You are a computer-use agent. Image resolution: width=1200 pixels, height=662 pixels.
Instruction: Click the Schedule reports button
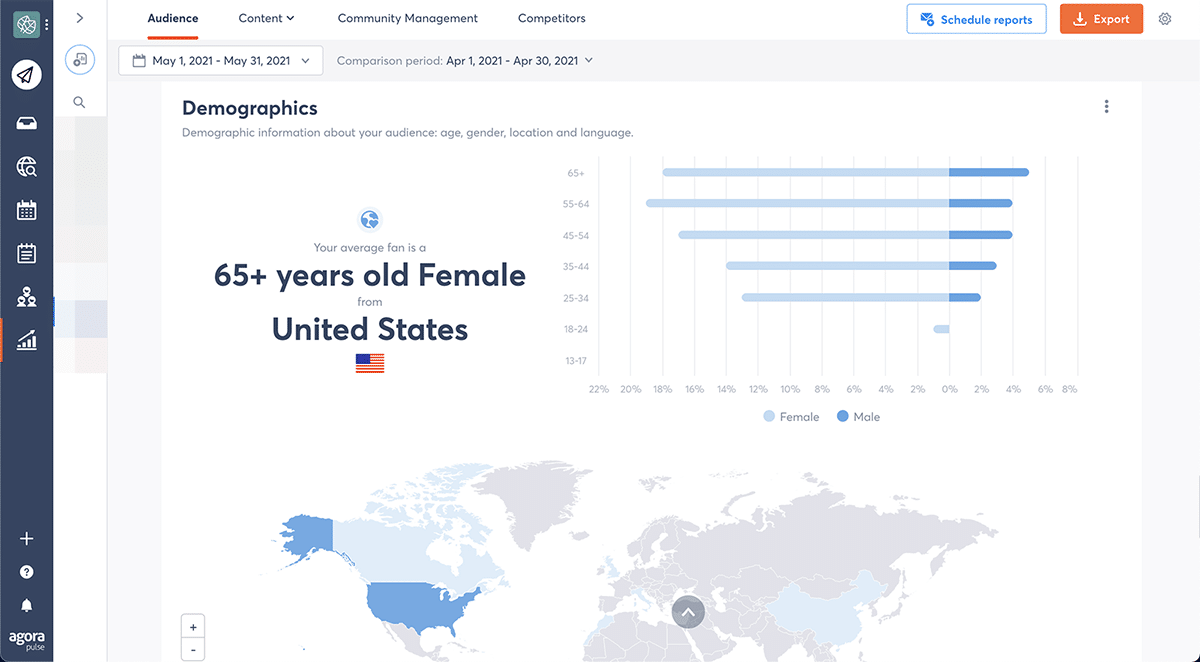[976, 19]
